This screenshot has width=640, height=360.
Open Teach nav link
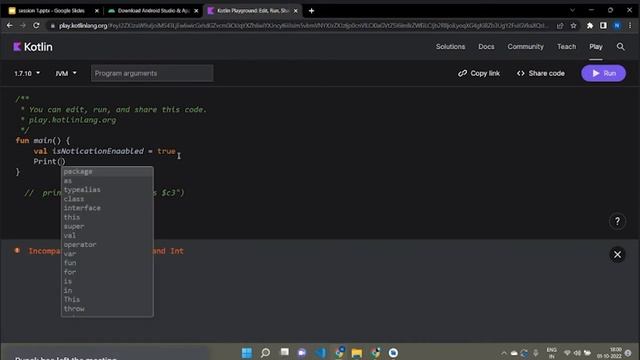567,47
